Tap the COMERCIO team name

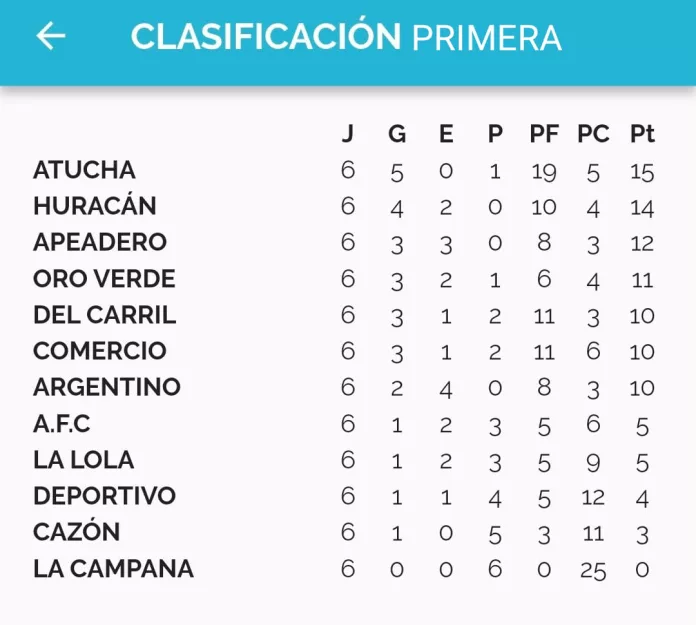(100, 351)
